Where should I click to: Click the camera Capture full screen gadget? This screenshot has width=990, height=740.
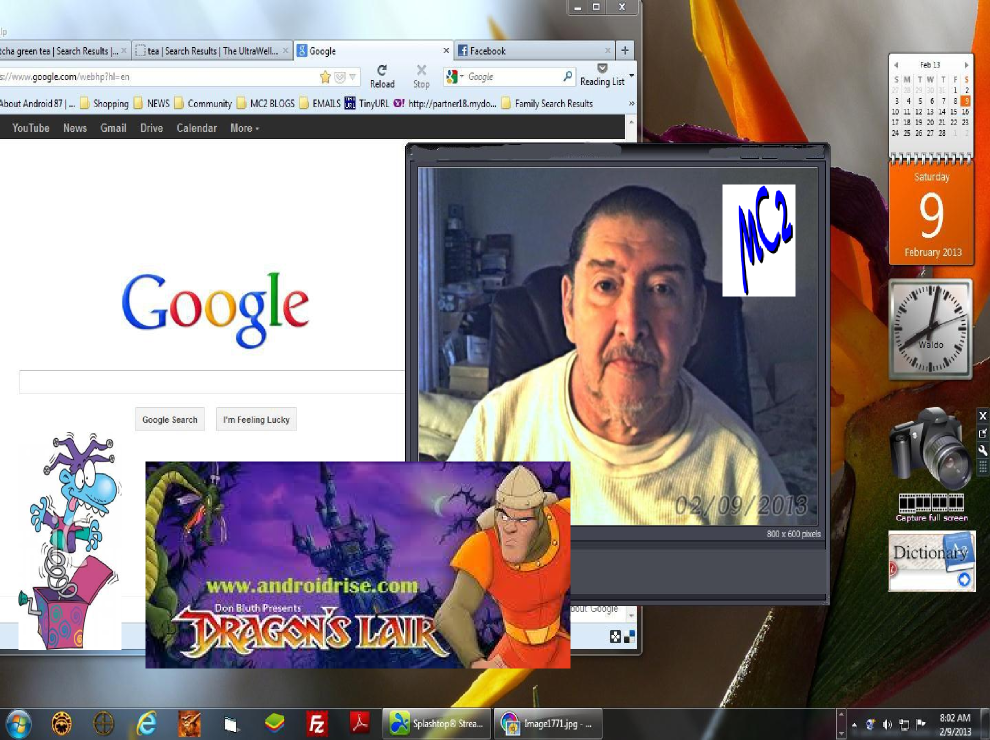[x=931, y=465]
